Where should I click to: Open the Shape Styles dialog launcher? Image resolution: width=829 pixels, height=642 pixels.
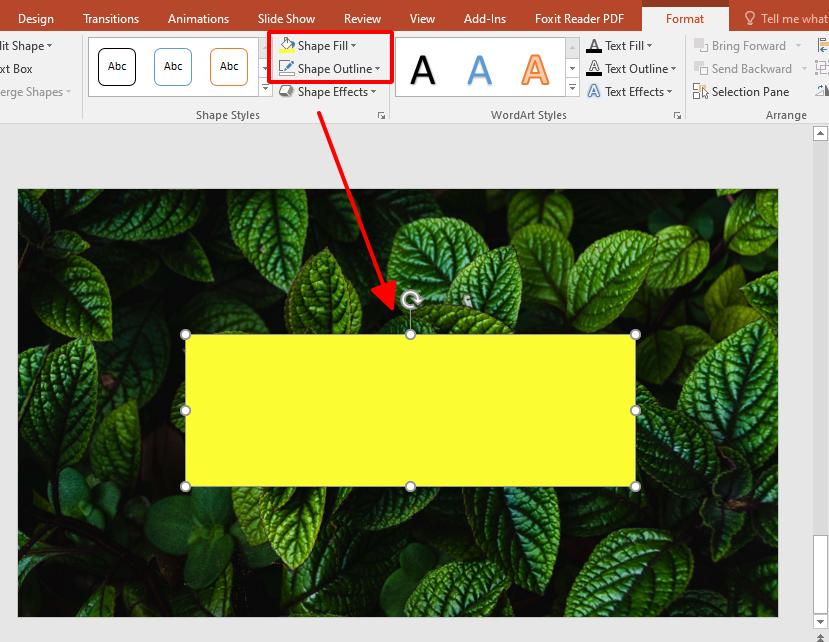pos(381,115)
